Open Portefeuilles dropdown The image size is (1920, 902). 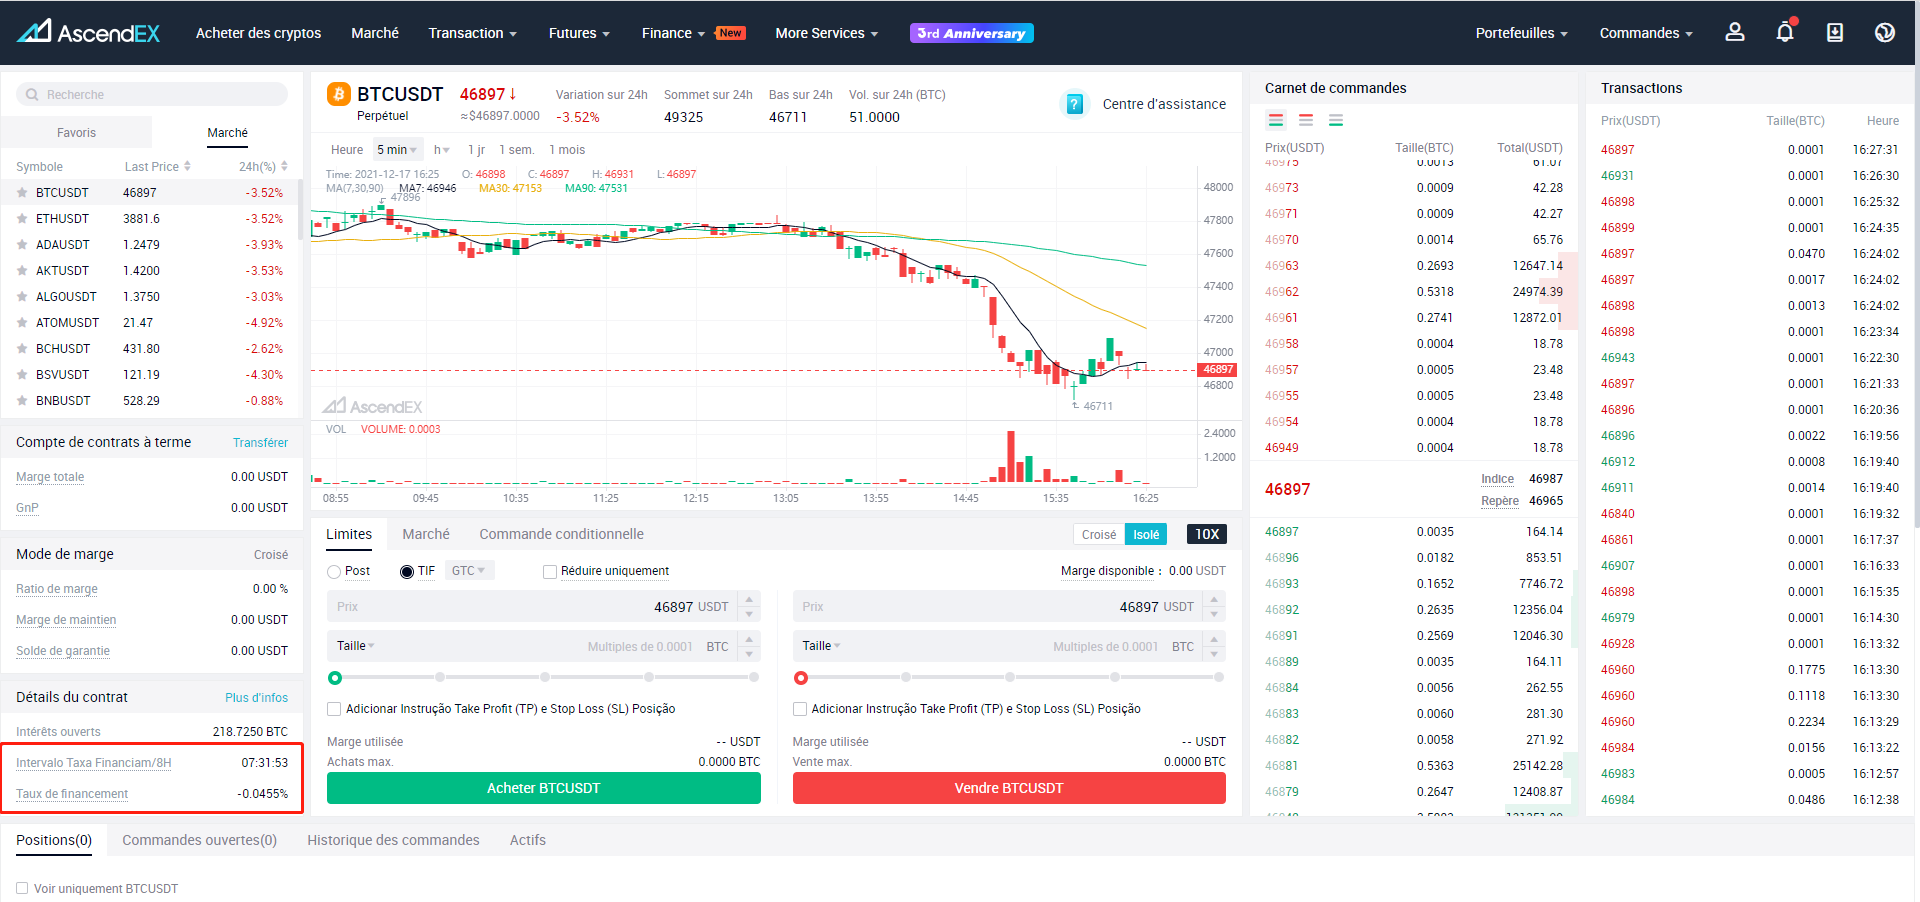coord(1522,33)
